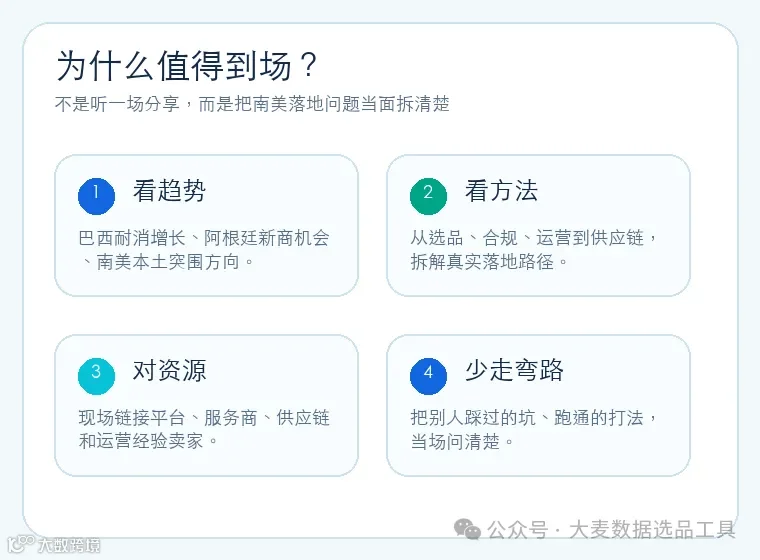The width and height of the screenshot is (760, 560).
Task: Click 拆解真实落地路径 line
Action: tap(489, 262)
